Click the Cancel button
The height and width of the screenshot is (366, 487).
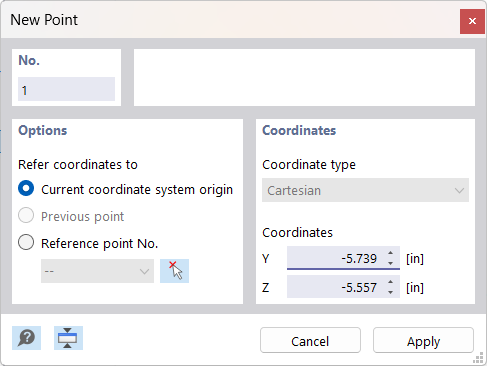[310, 340]
